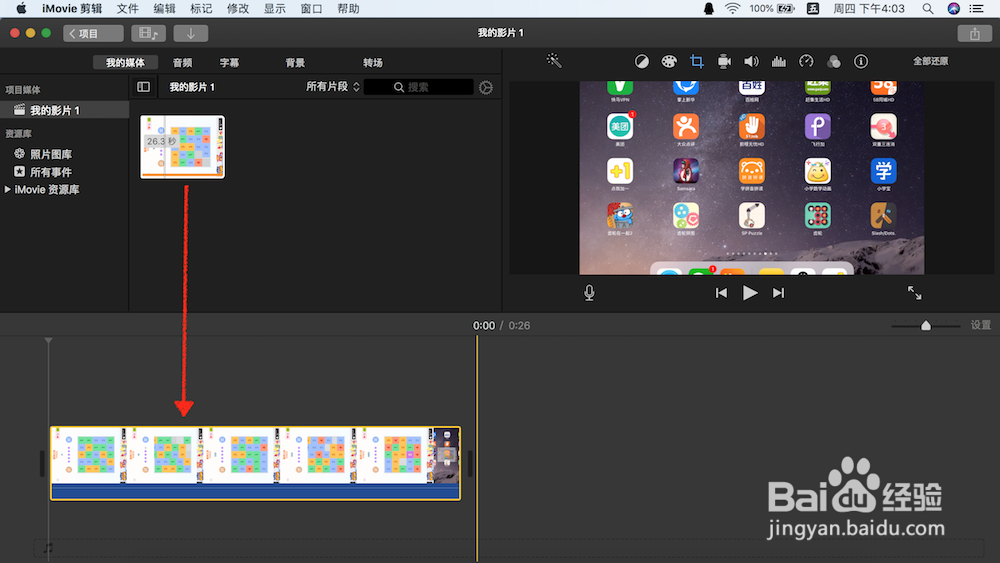Open the 修改 (Modify) menu
This screenshot has height=563, width=1000.
(x=238, y=8)
